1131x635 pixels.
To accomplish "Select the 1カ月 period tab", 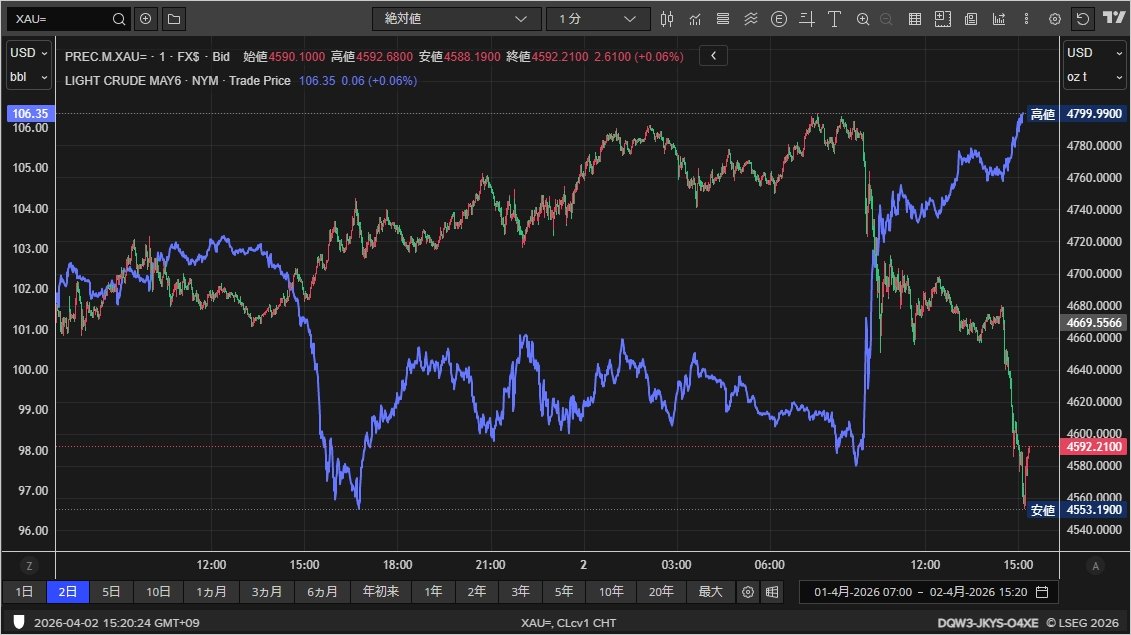I will tap(211, 592).
